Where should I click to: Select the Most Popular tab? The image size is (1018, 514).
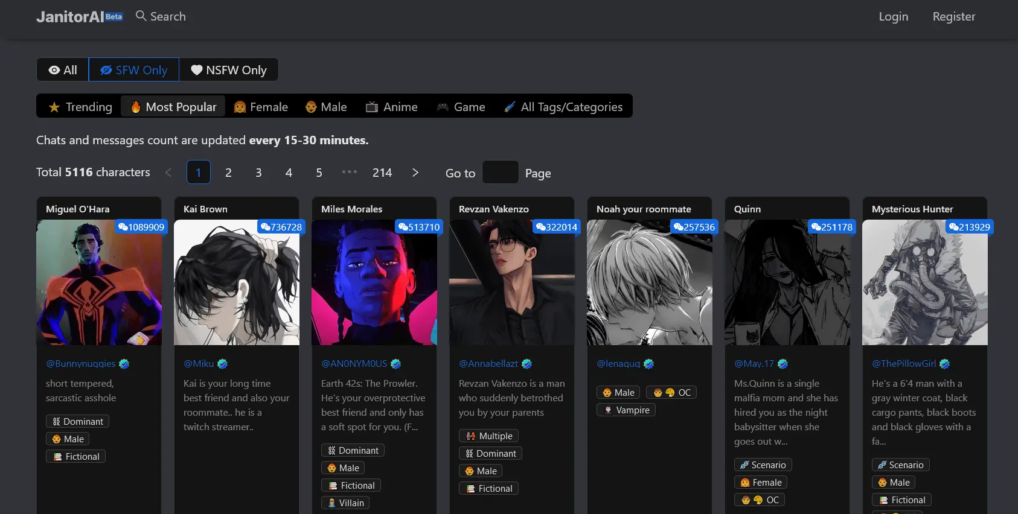[x=172, y=107]
